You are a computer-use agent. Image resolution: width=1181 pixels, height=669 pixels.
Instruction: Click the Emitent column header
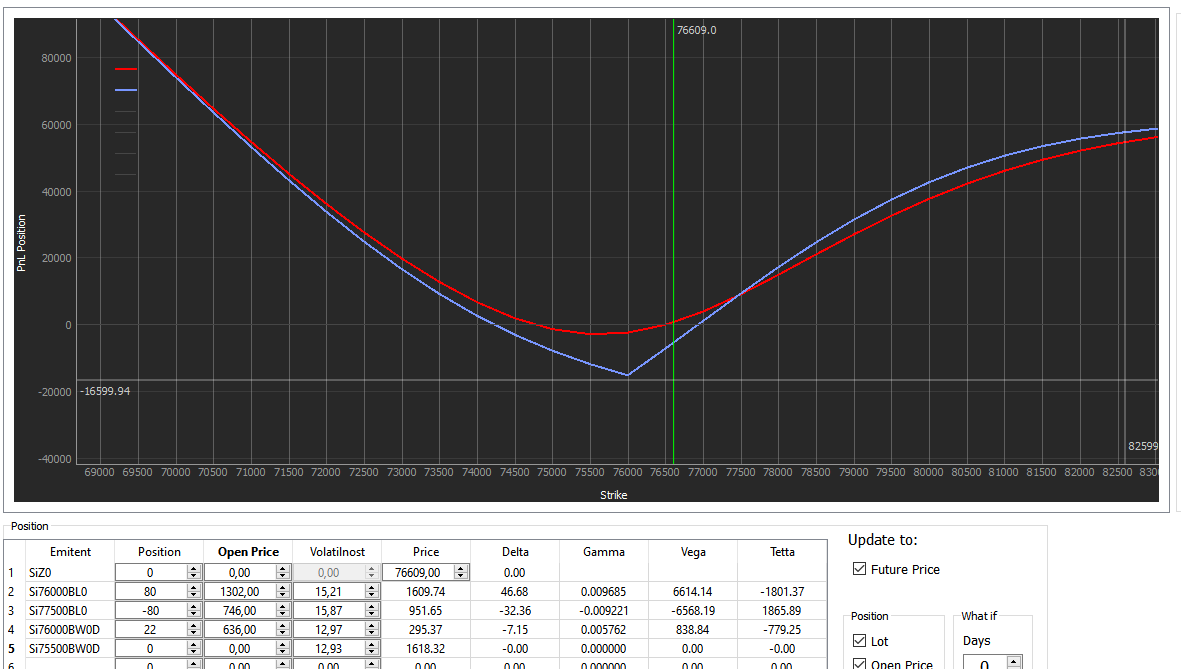point(70,551)
